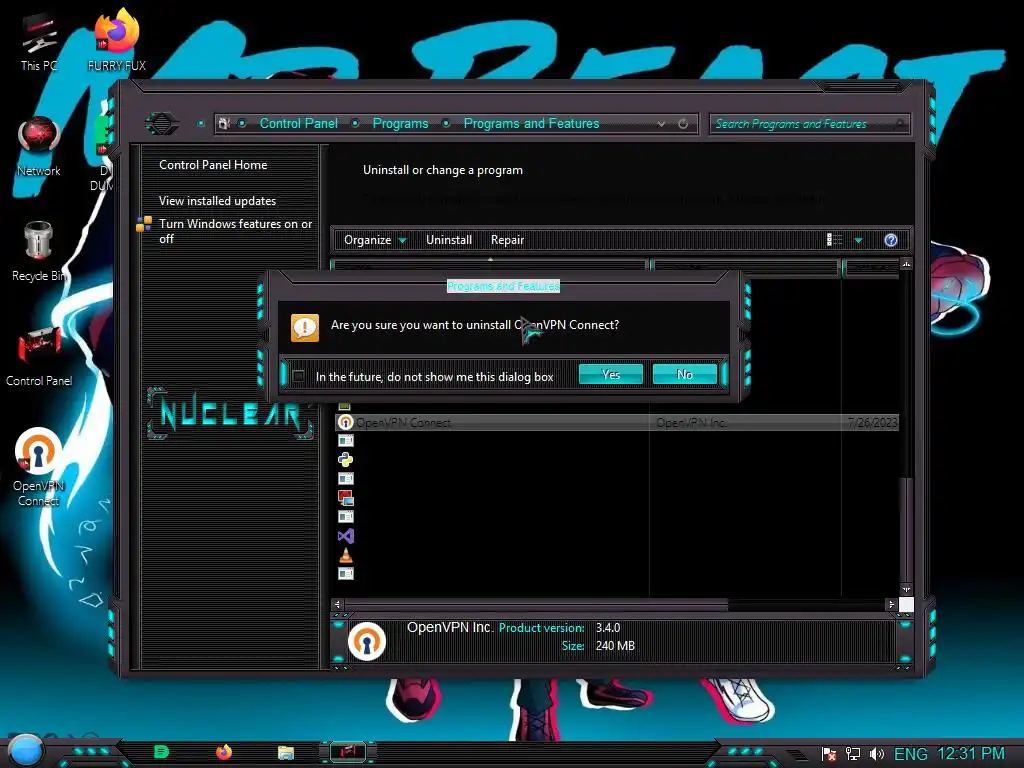1024x768 pixels.
Task: Open View installed updates
Action: (x=217, y=200)
